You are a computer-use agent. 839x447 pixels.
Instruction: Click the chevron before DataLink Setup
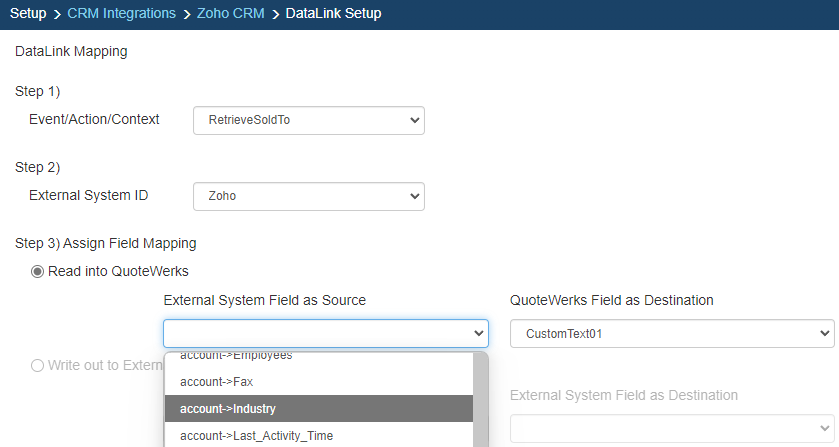click(275, 14)
